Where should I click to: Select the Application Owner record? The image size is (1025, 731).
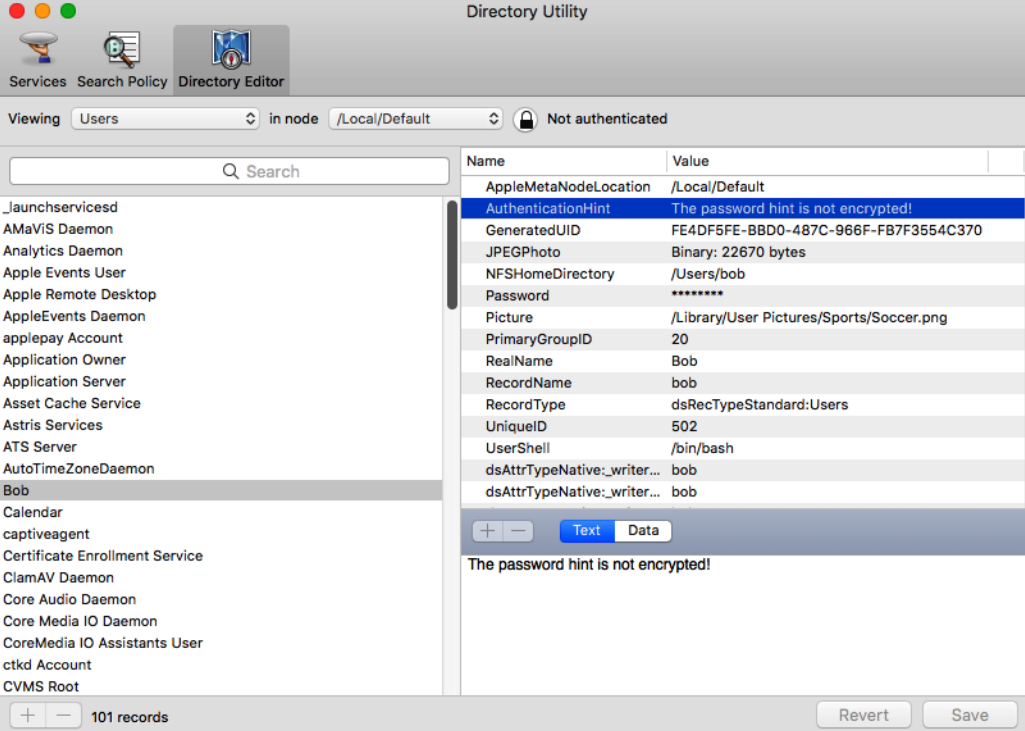point(221,360)
